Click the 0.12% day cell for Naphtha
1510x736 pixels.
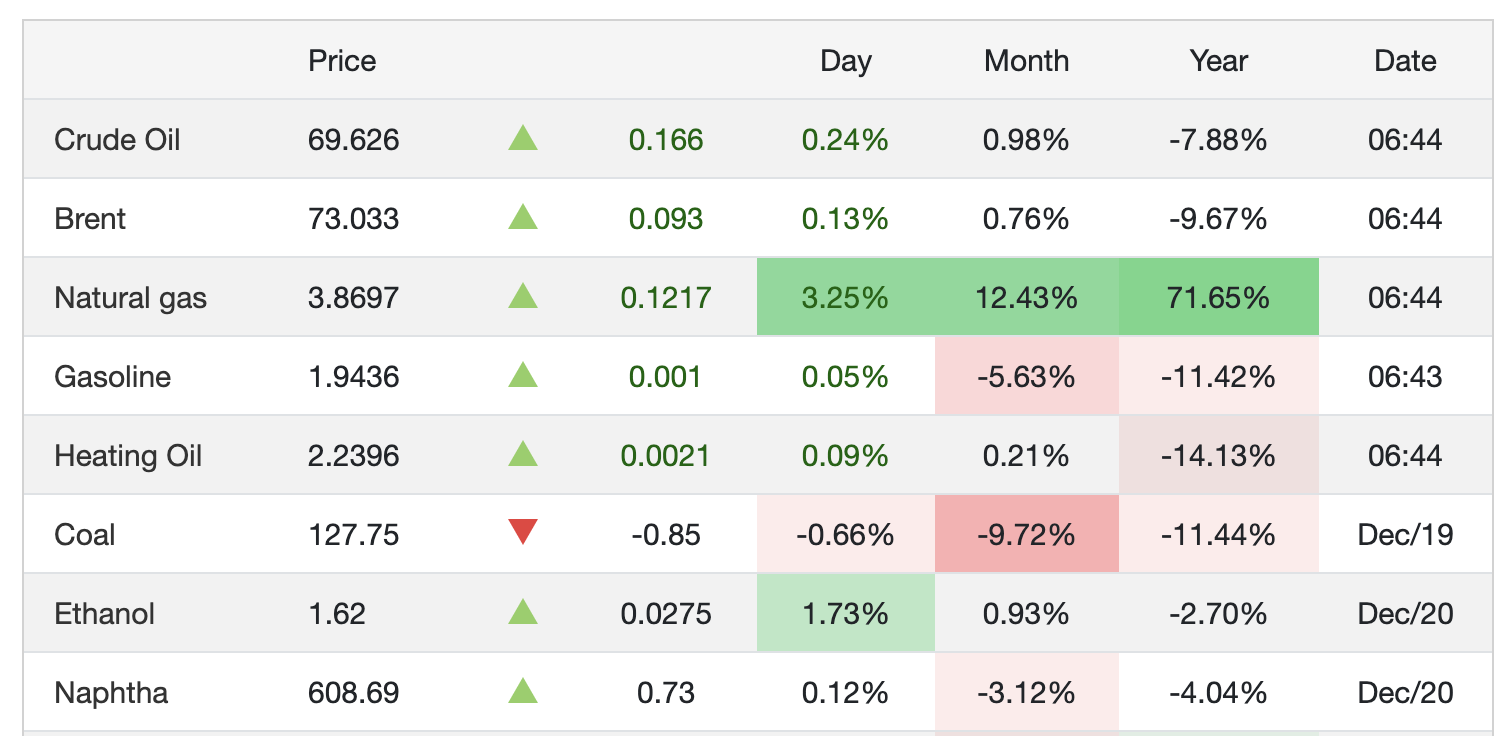[x=846, y=692]
